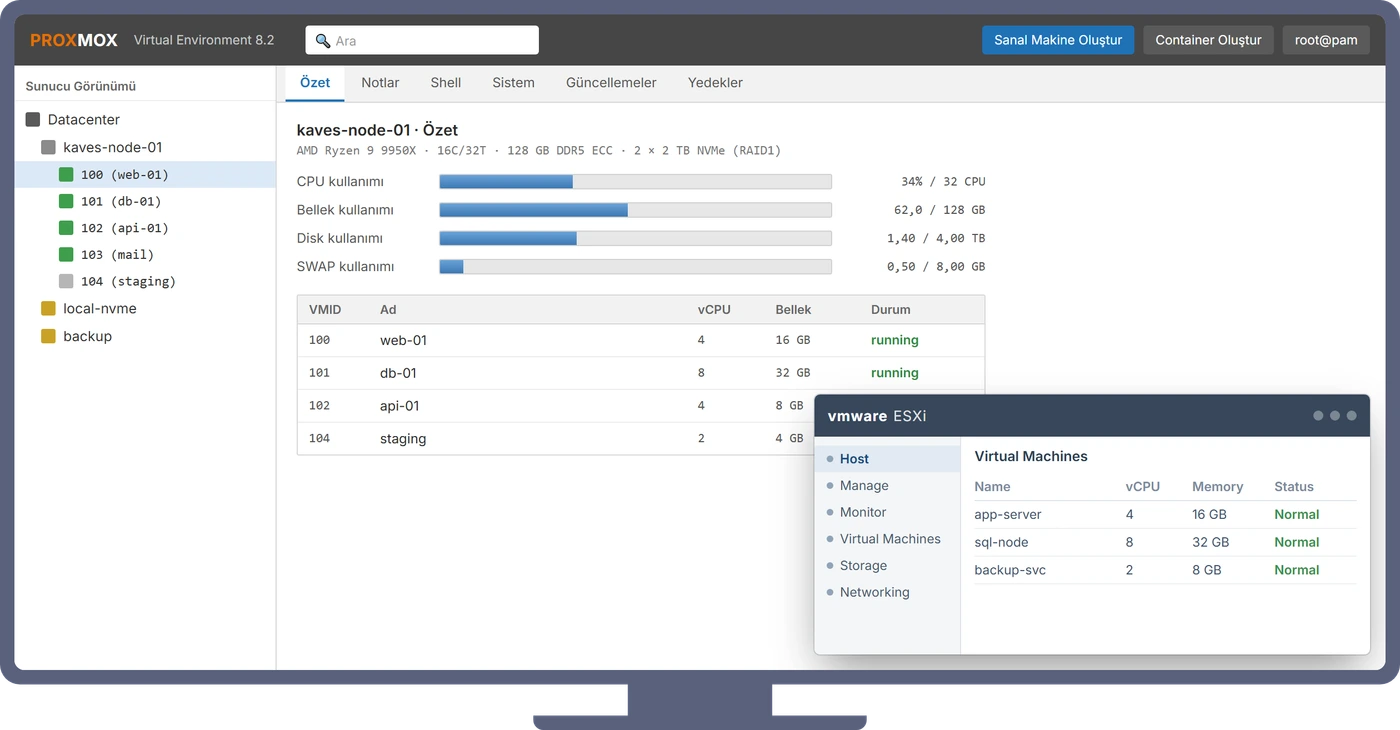Click api-01 in the VM table
Image resolution: width=1400 pixels, height=730 pixels.
(400, 406)
